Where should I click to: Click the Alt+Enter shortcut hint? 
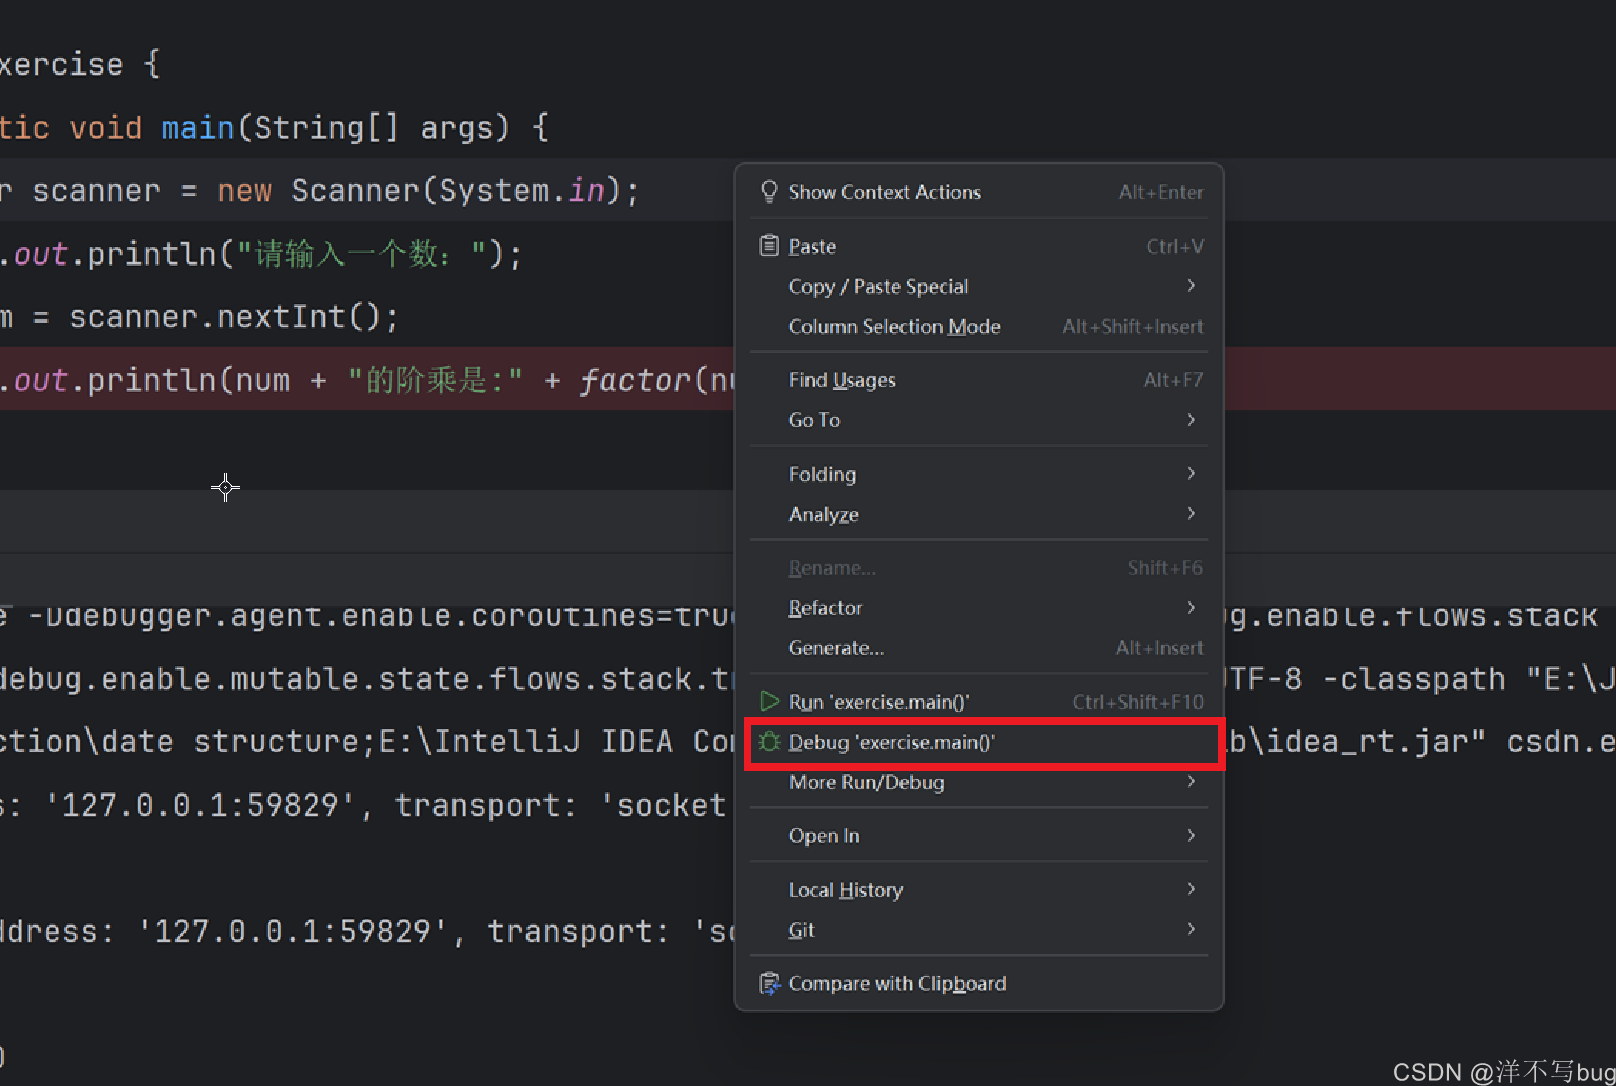1161,192
